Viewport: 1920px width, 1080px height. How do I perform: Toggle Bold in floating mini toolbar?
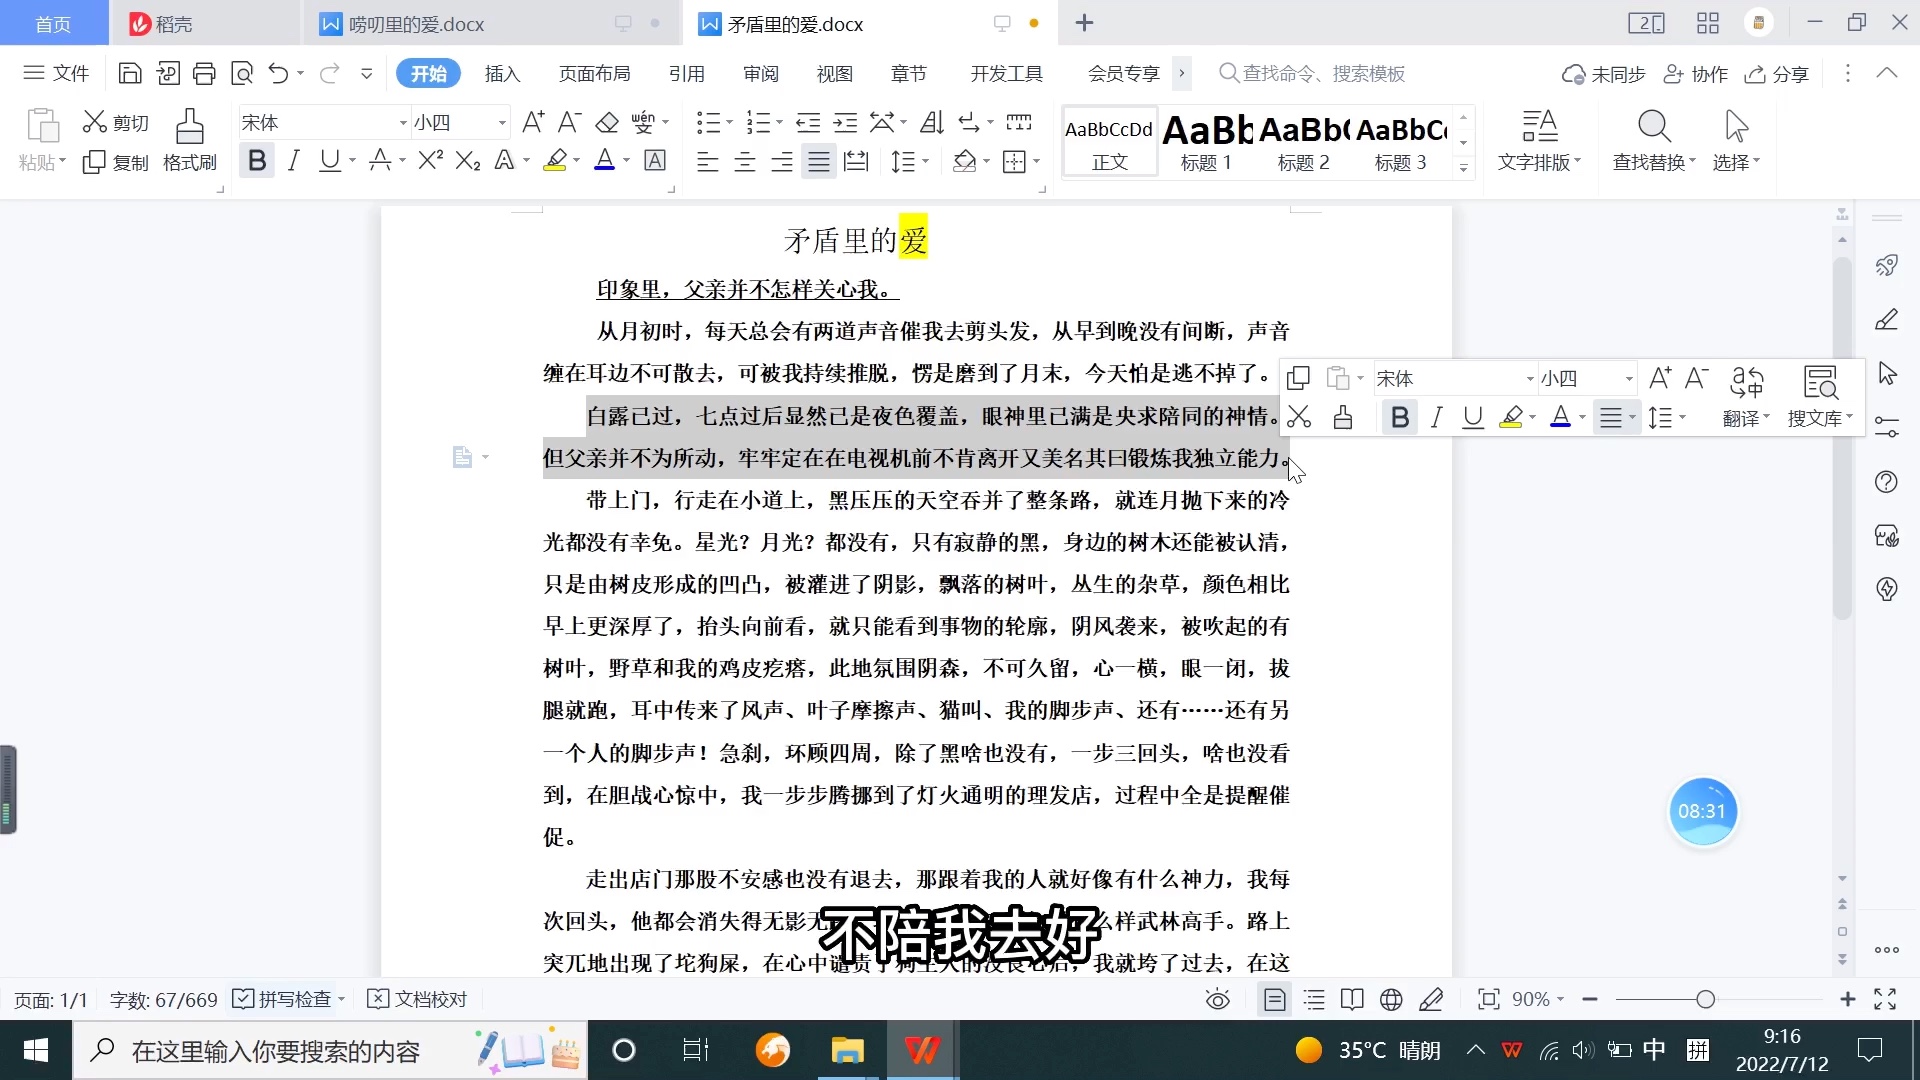coord(1400,417)
